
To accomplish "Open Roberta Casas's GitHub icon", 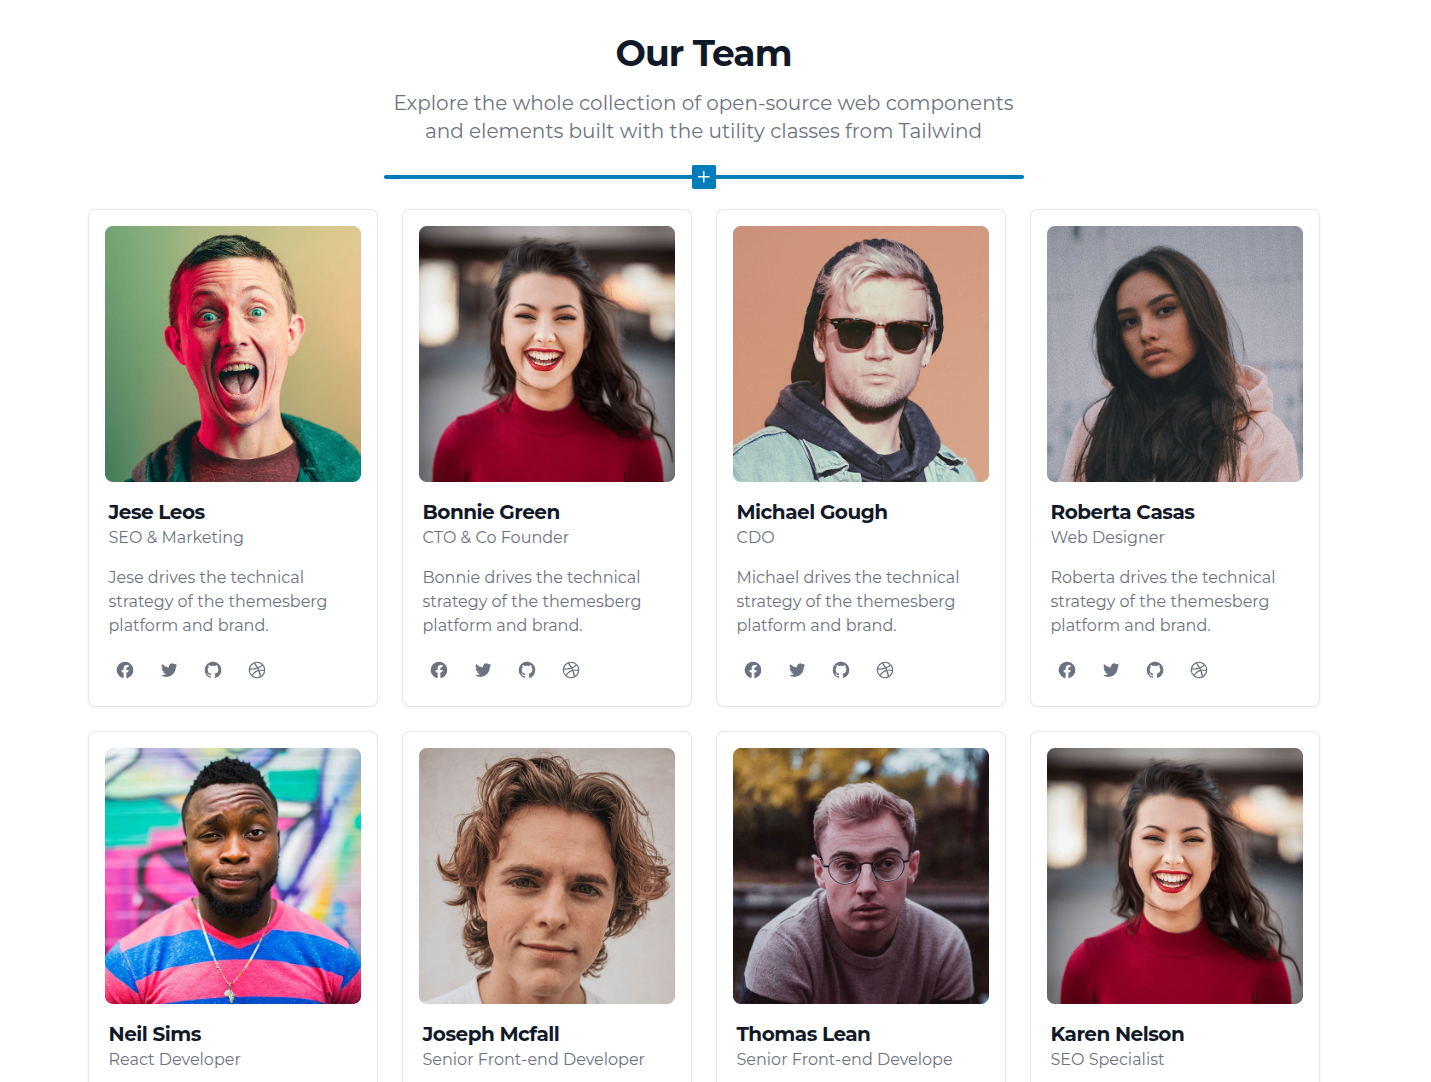I will (x=1155, y=670).
